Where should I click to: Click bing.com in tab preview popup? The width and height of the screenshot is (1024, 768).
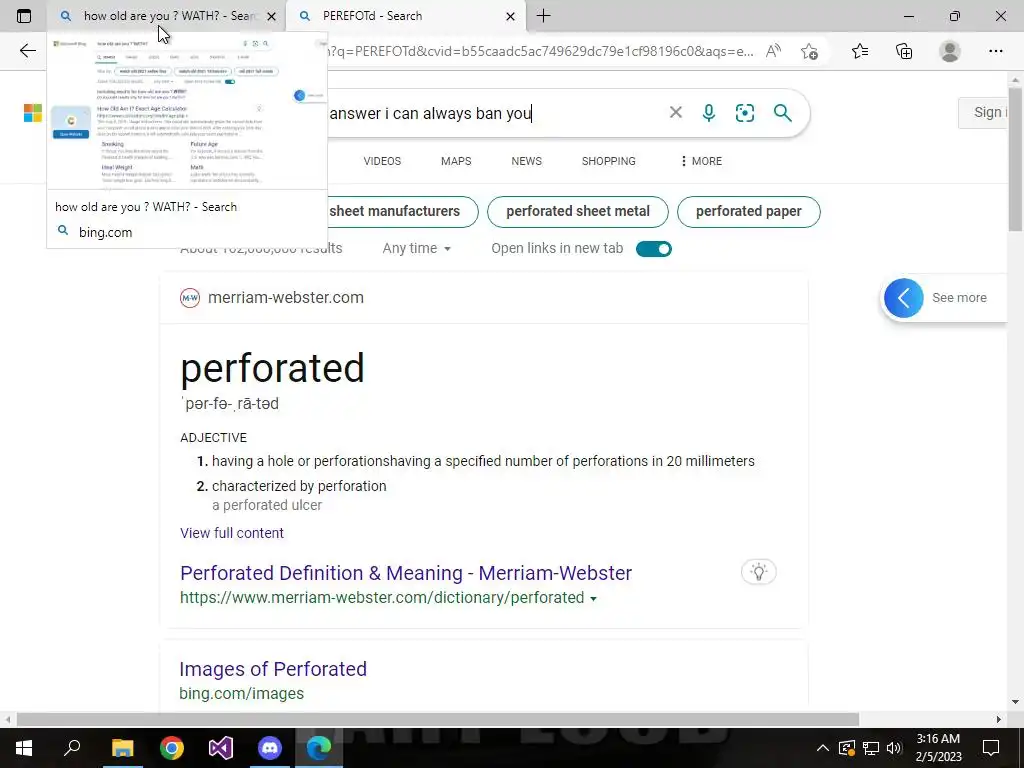[x=105, y=232]
